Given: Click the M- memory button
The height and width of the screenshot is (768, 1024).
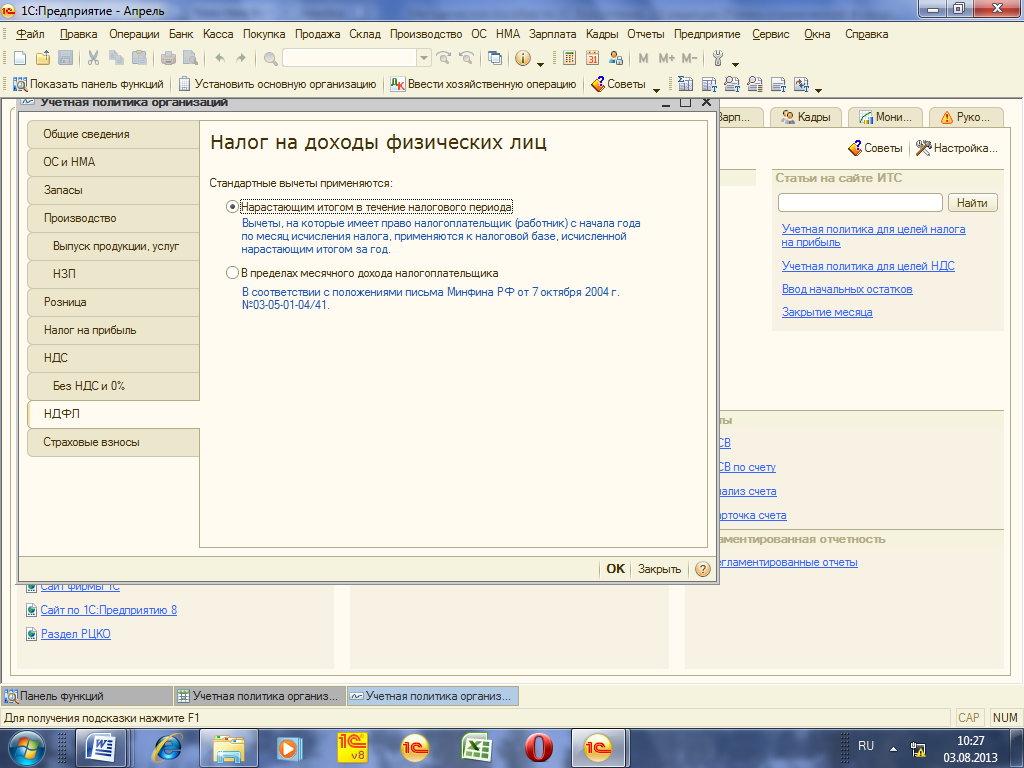Looking at the screenshot, I should tap(690, 58).
